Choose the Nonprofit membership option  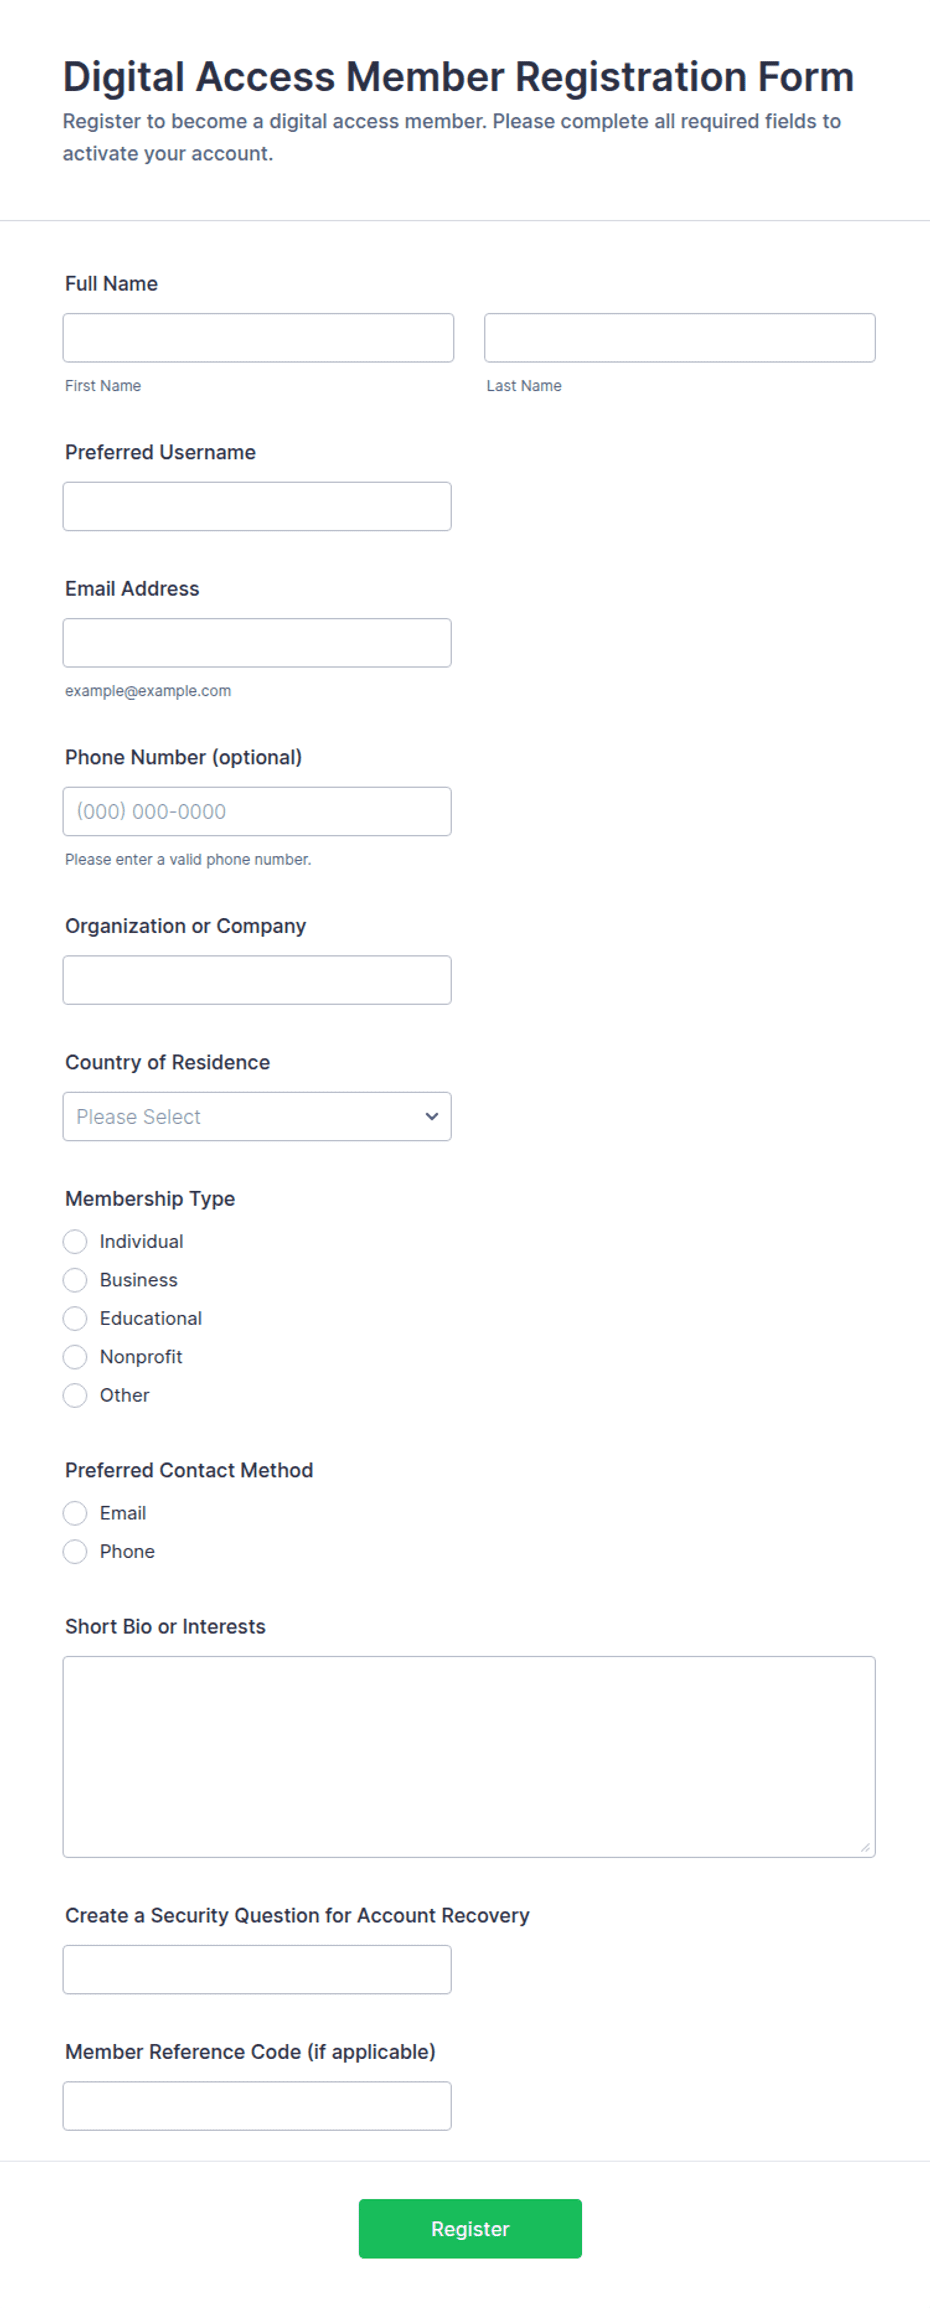coord(75,1357)
